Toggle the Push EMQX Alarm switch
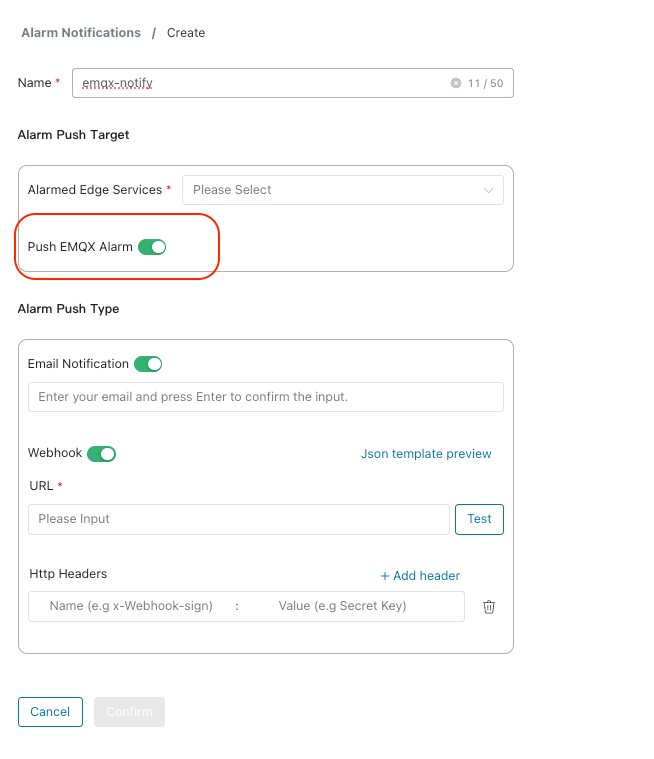This screenshot has height=759, width=654. point(152,247)
